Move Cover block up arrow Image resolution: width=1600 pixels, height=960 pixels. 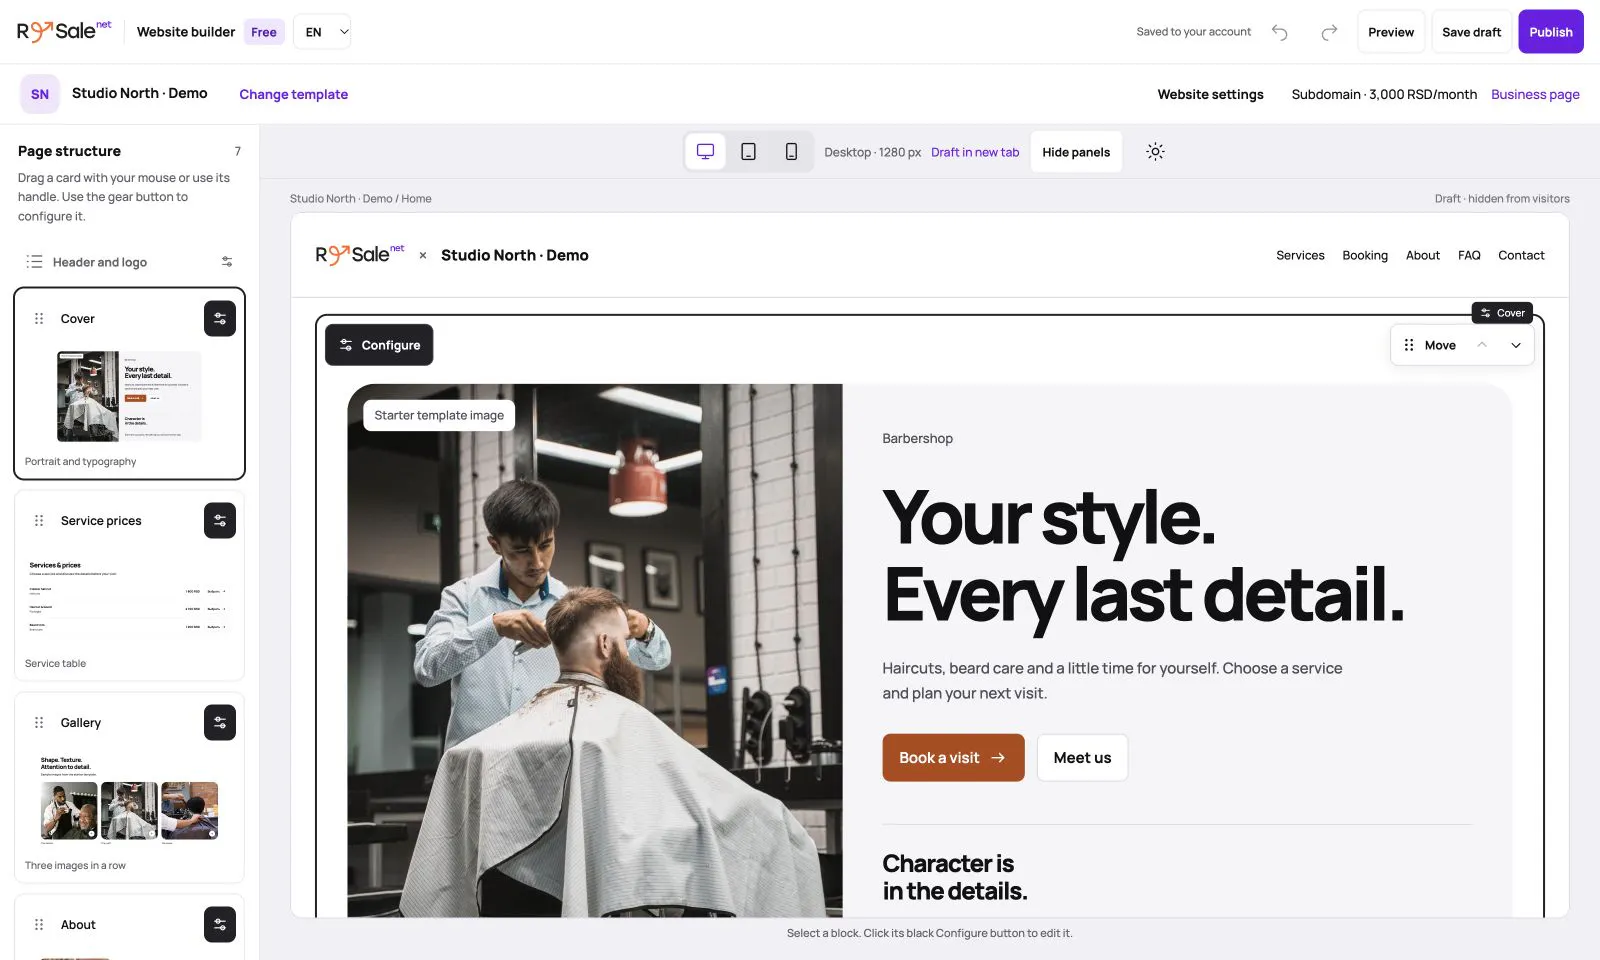(1482, 345)
